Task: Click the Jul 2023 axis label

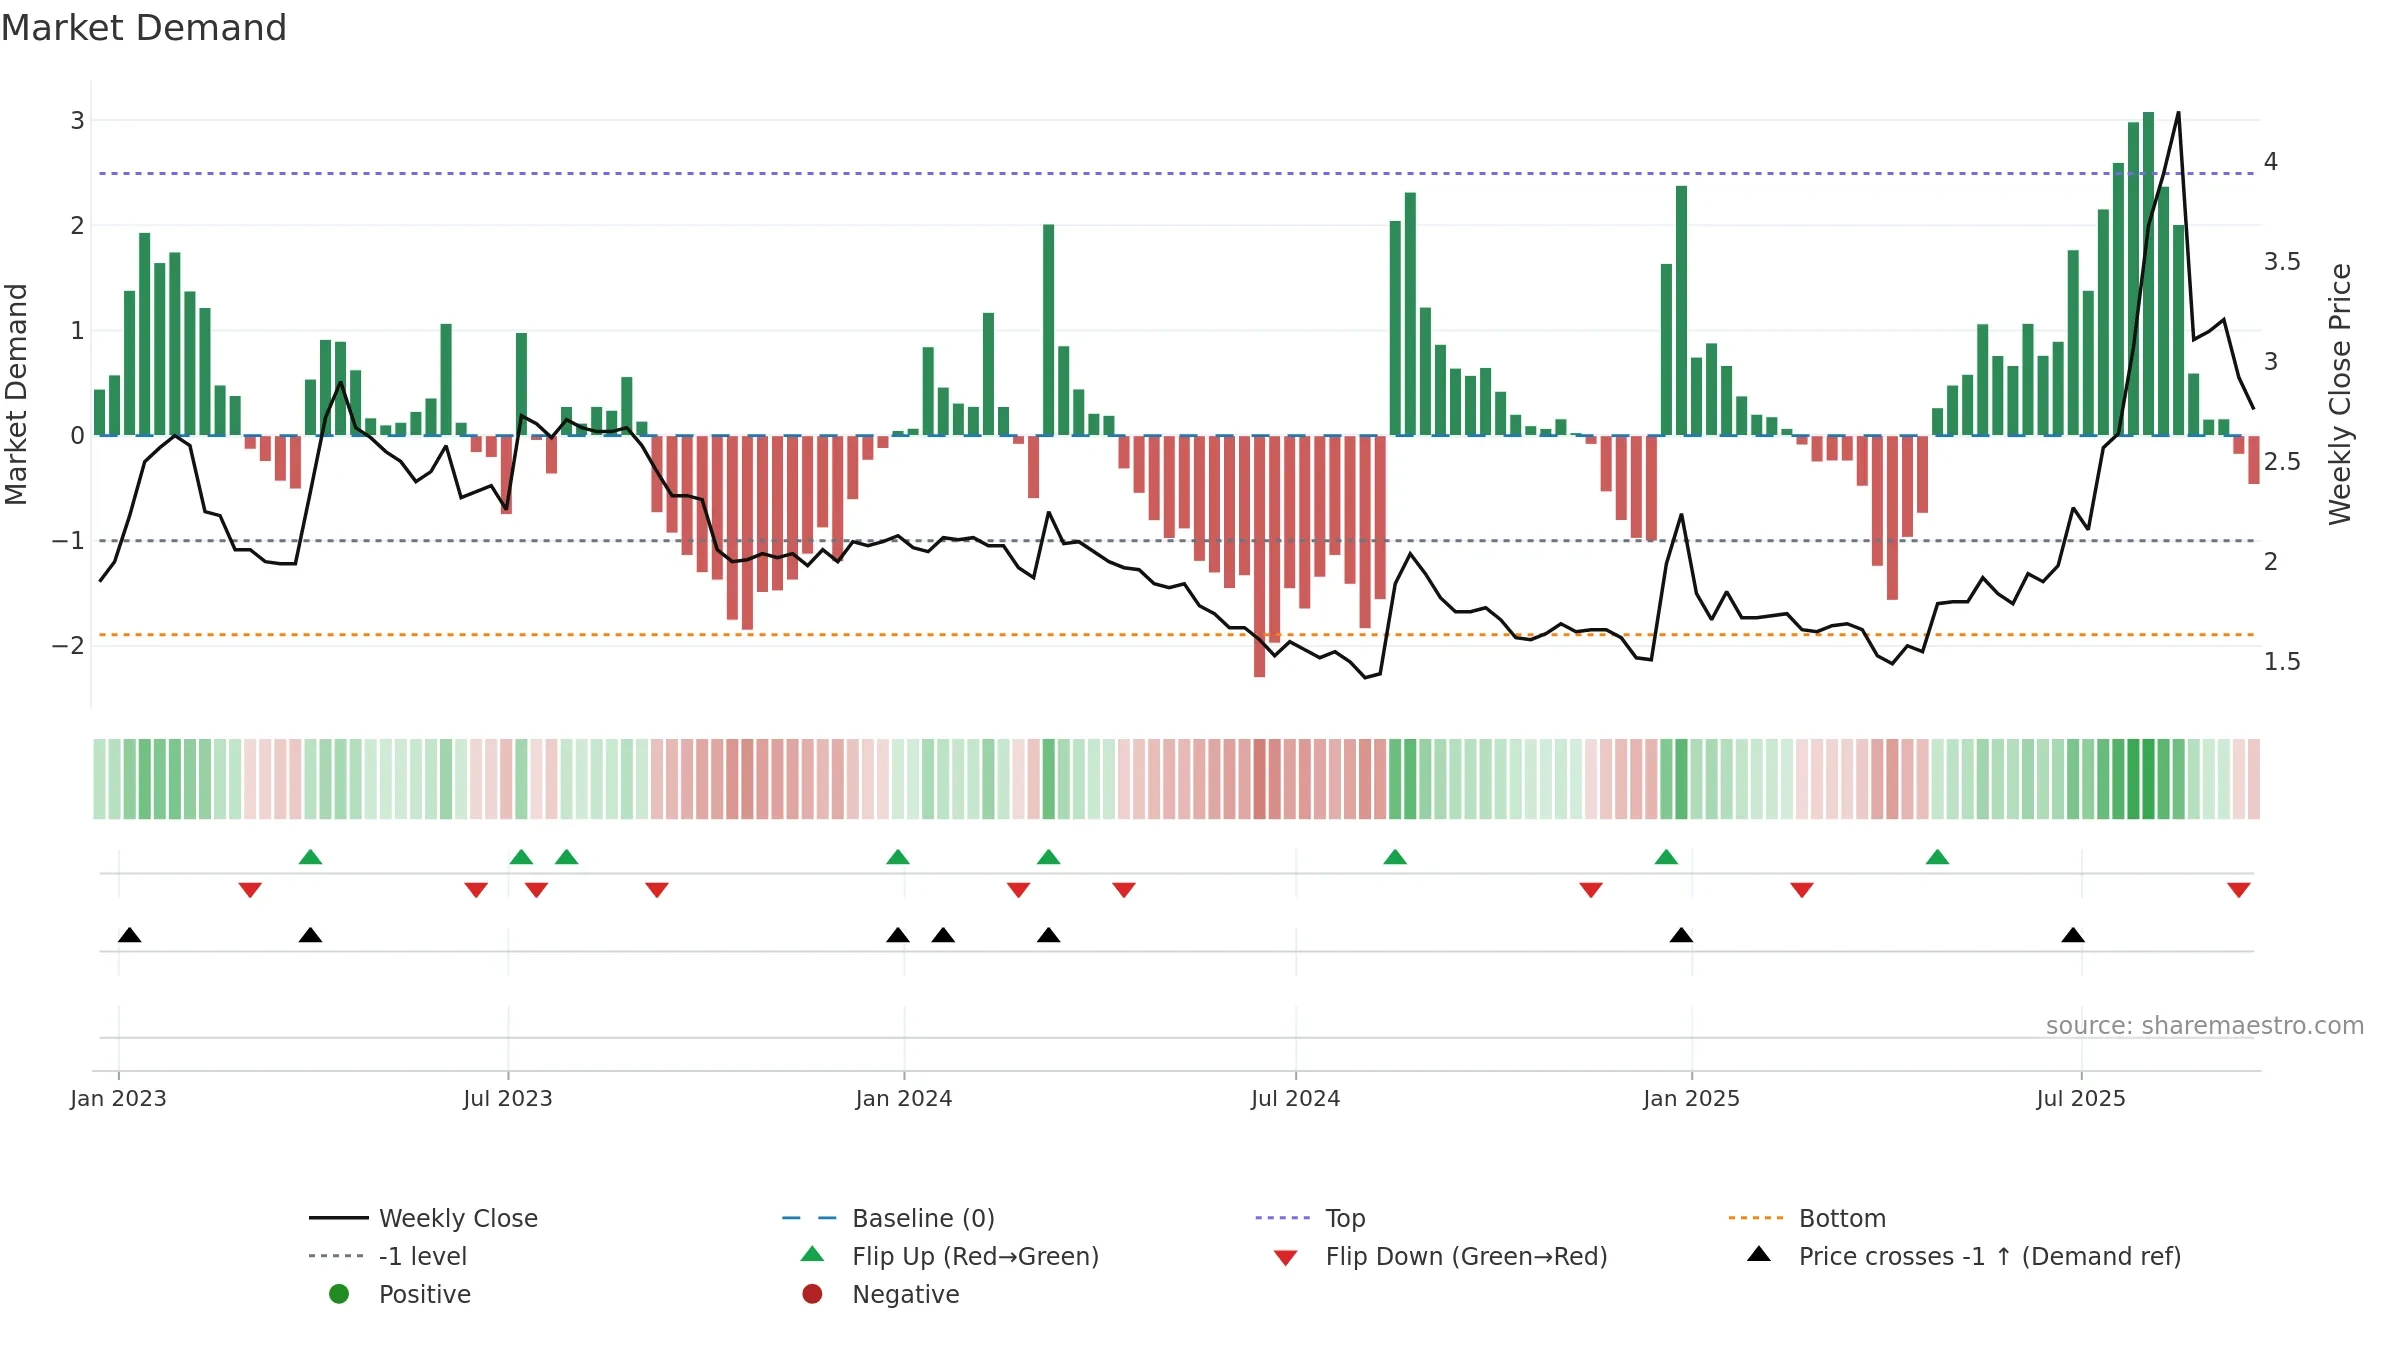Action: coord(507,1098)
